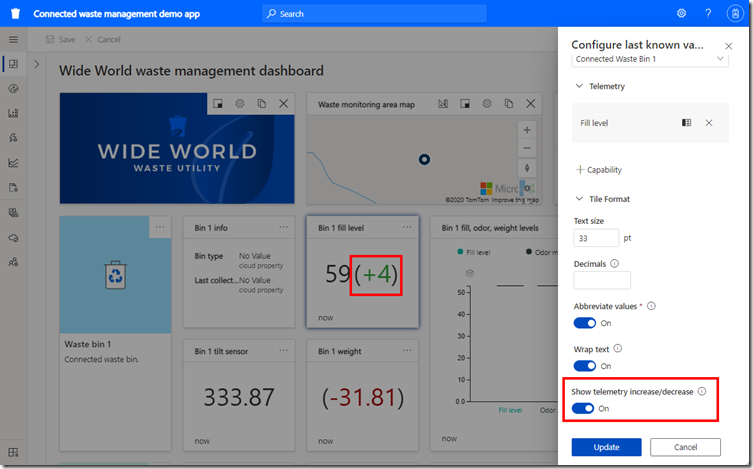Click the Text size input field
The image size is (753, 469).
point(595,238)
